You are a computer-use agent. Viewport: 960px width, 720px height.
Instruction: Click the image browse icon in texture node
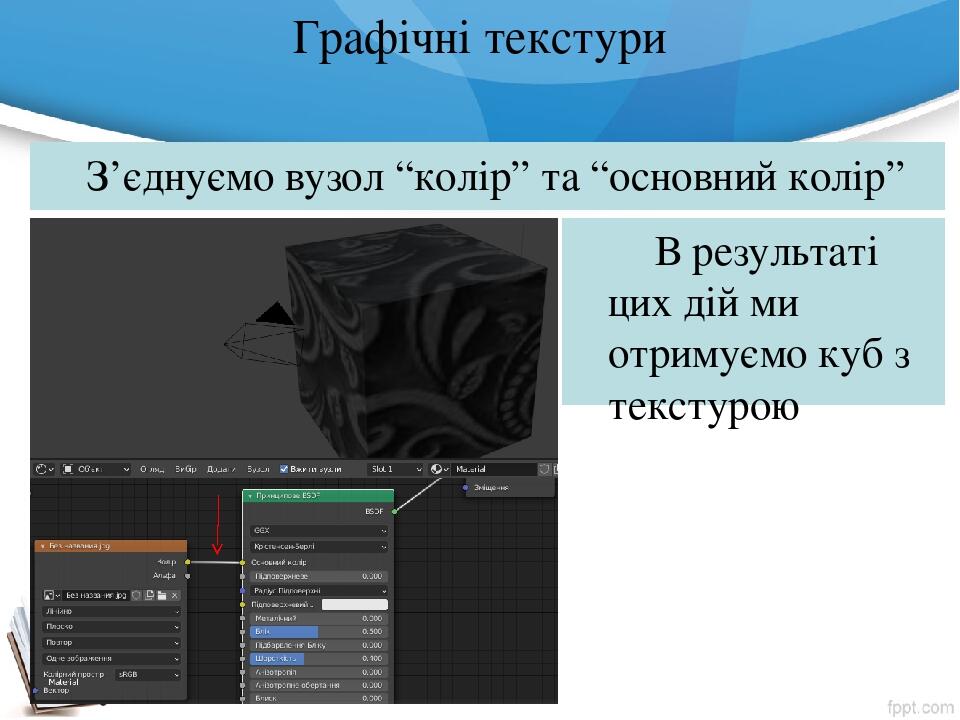pos(52,596)
